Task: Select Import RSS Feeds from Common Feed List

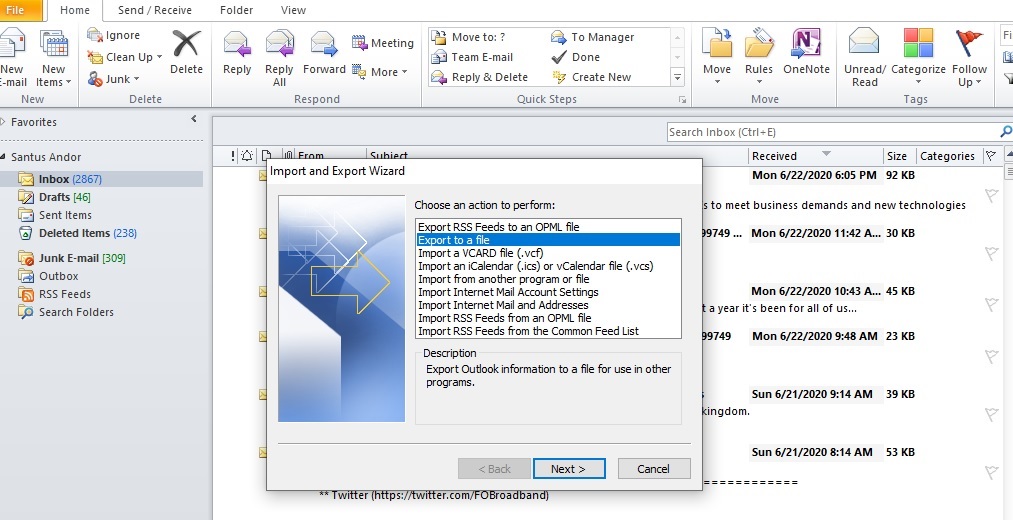Action: [548, 331]
